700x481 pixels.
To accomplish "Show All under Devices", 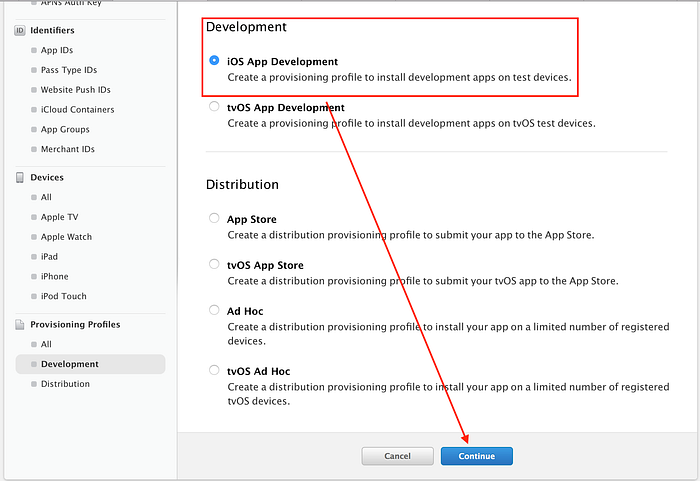I will 46,197.
